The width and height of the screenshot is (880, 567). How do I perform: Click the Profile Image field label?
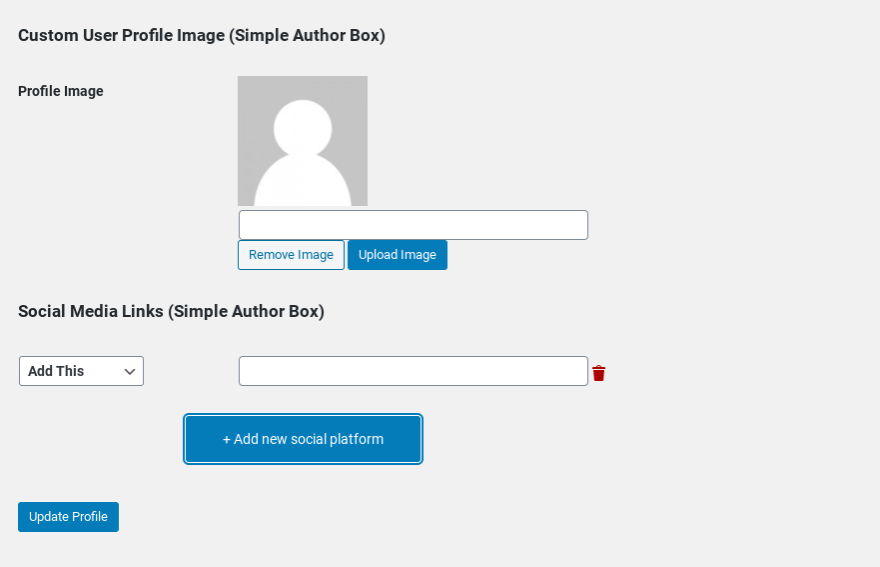click(61, 91)
